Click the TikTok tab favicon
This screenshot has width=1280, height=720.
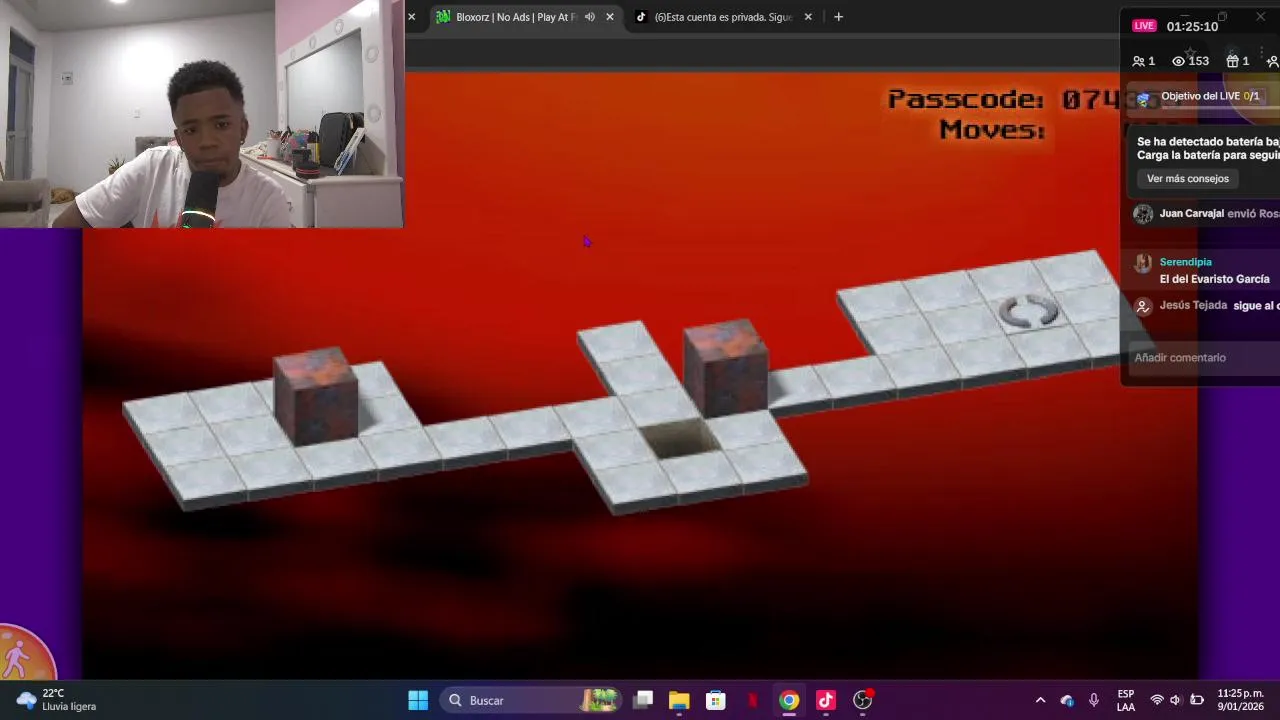(642, 17)
